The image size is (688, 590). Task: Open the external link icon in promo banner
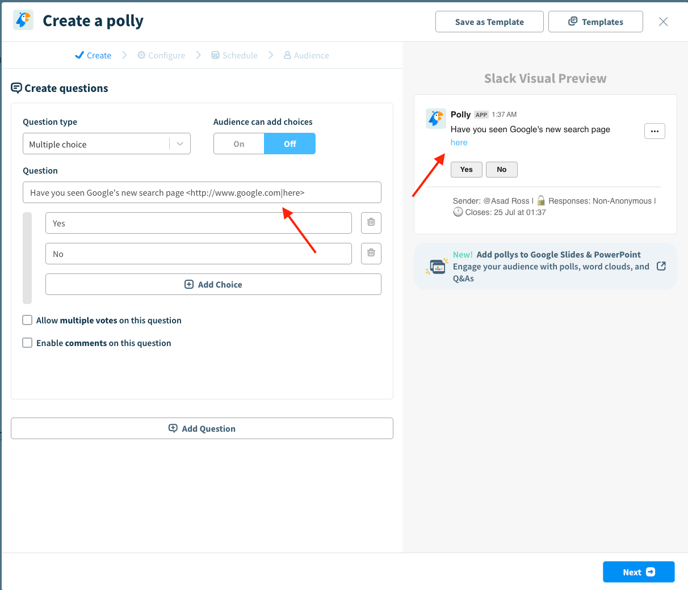pyautogui.click(x=661, y=266)
